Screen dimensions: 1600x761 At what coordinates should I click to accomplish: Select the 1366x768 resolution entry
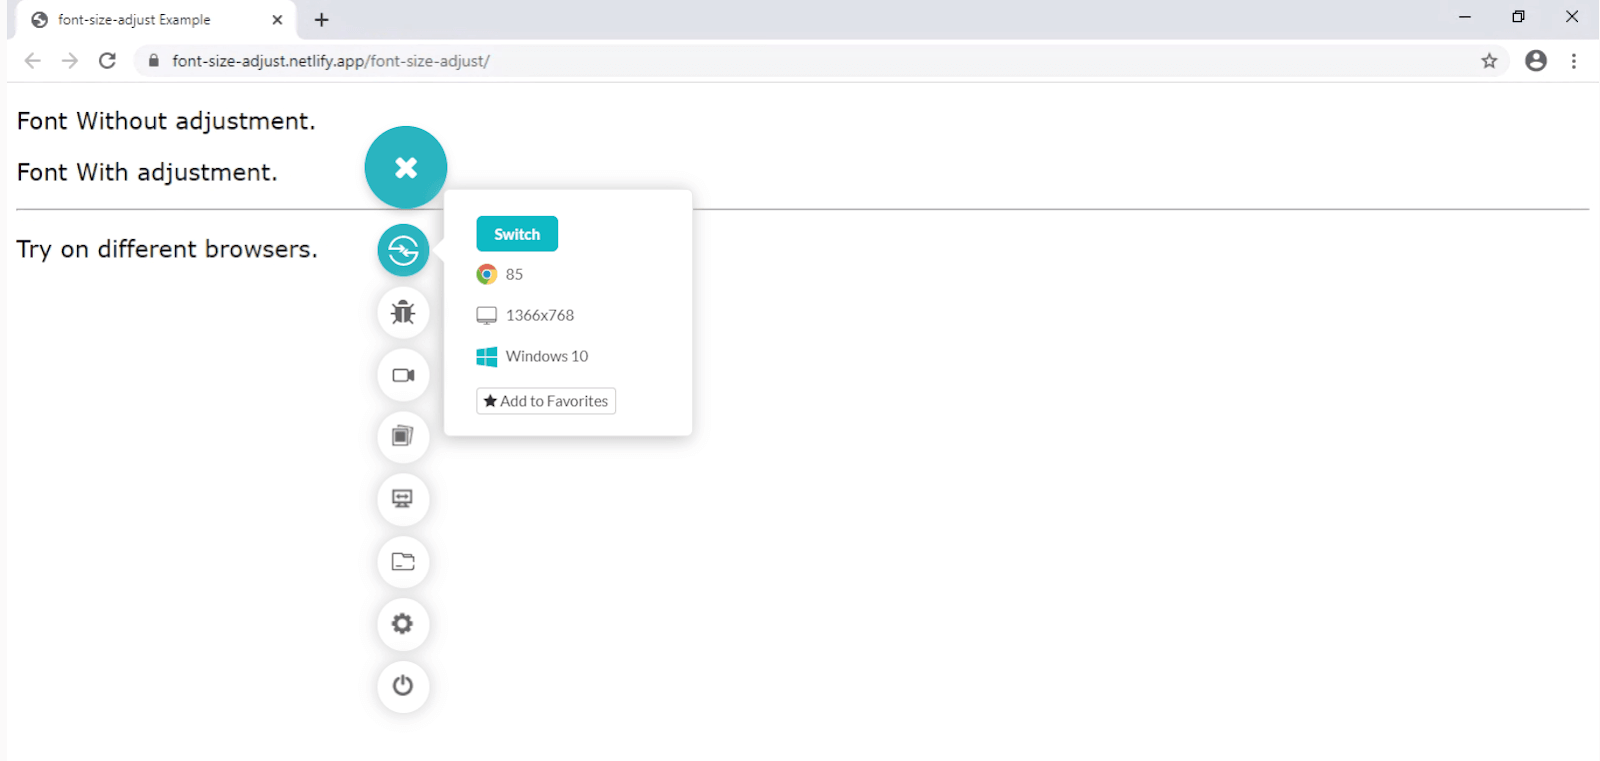[526, 315]
